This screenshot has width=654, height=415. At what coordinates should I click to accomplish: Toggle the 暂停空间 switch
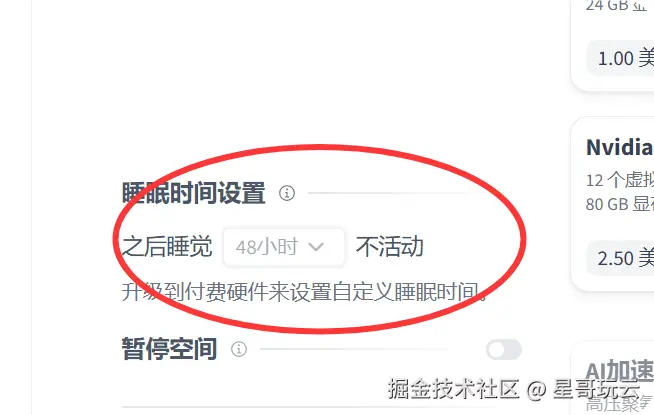pyautogui.click(x=504, y=350)
